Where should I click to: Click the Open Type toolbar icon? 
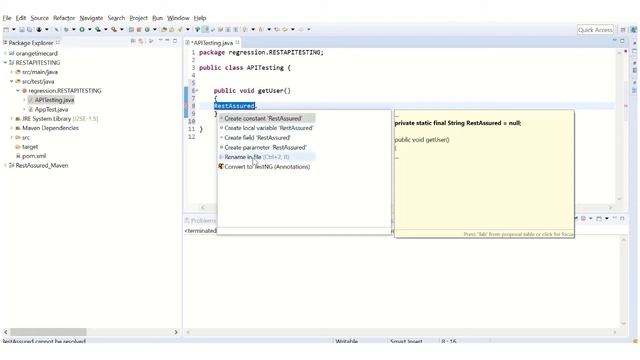click(x=164, y=29)
